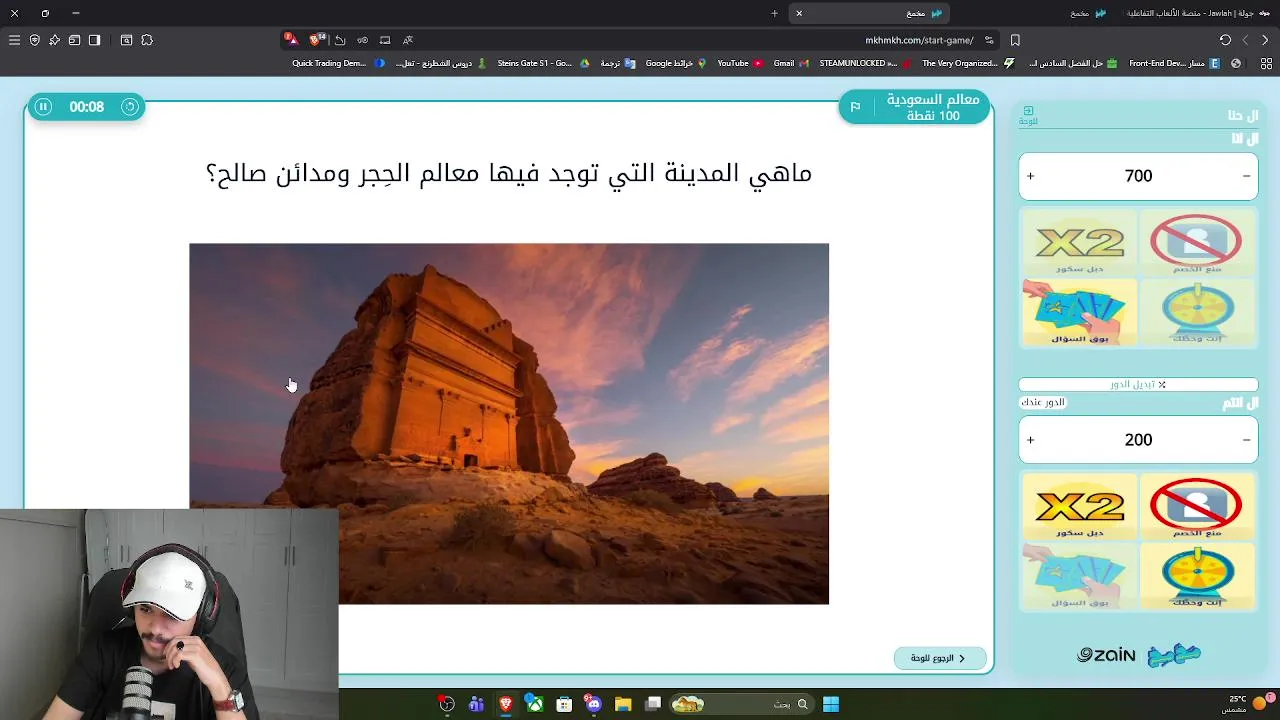Click the اللوحة board exit icon
Screen dimensions: 1280x720
[x=1028, y=115]
